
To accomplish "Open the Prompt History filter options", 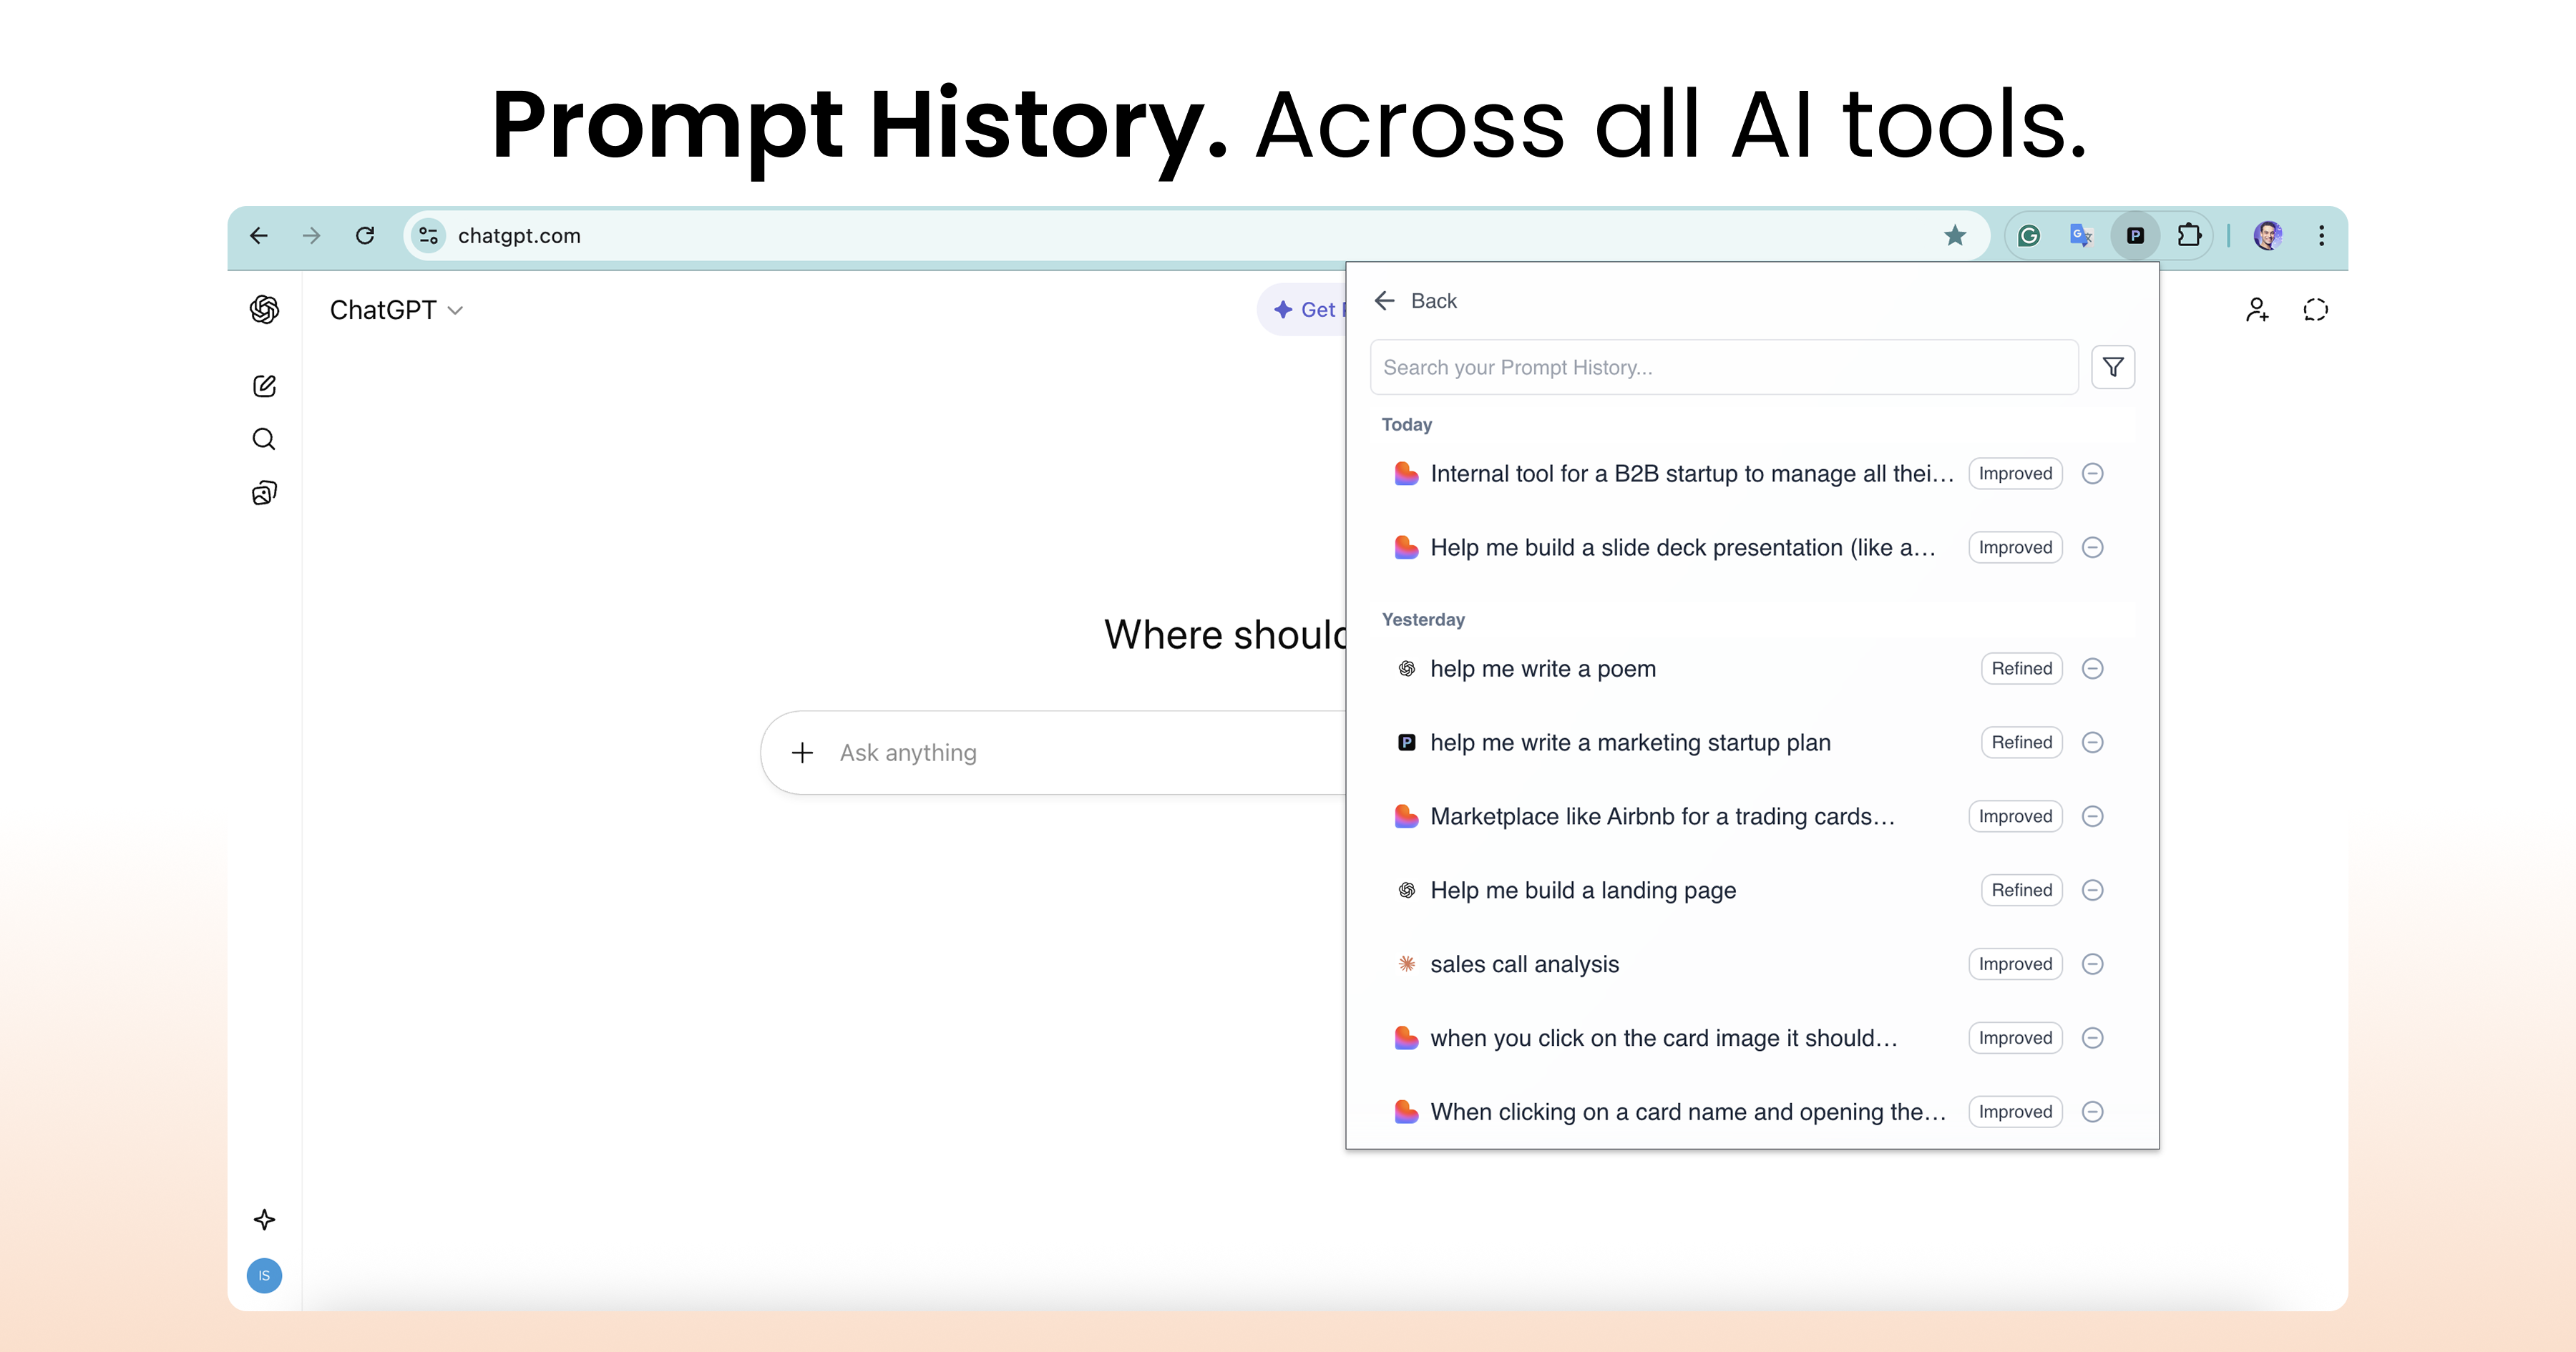I will click(2113, 367).
